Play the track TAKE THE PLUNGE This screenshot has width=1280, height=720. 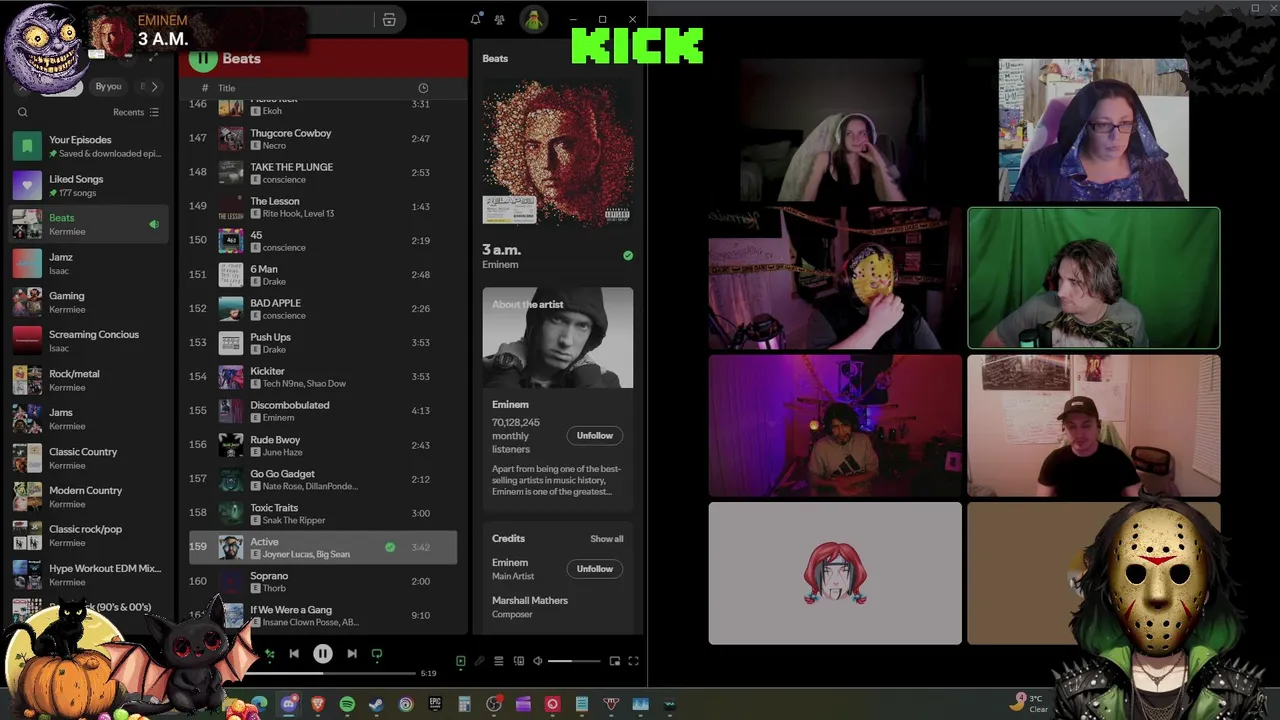click(323, 172)
